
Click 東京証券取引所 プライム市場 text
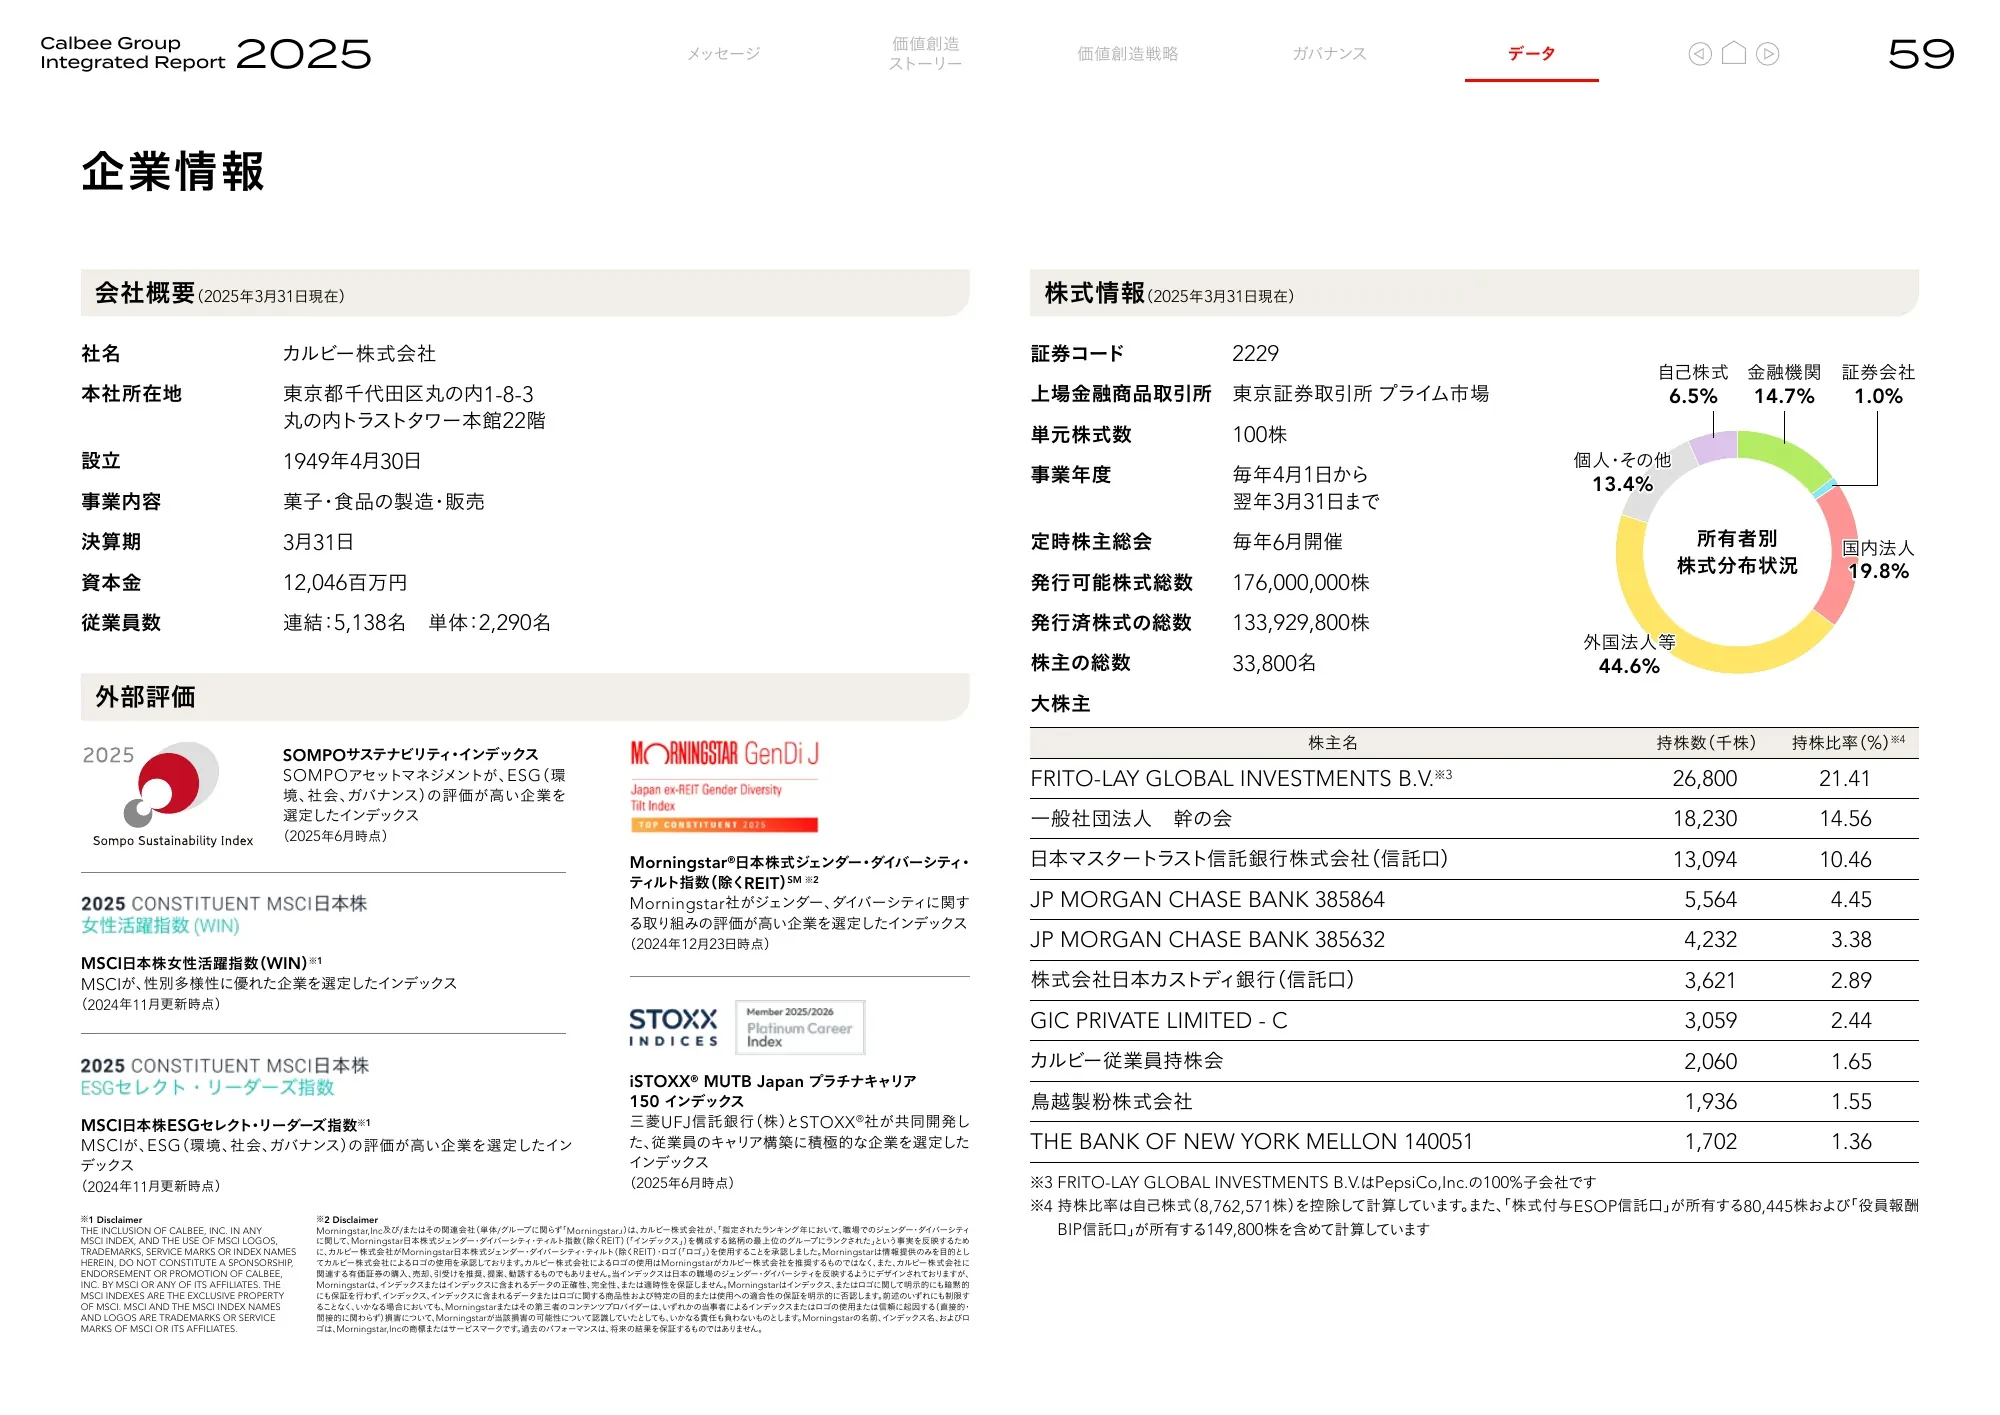[x=1360, y=394]
